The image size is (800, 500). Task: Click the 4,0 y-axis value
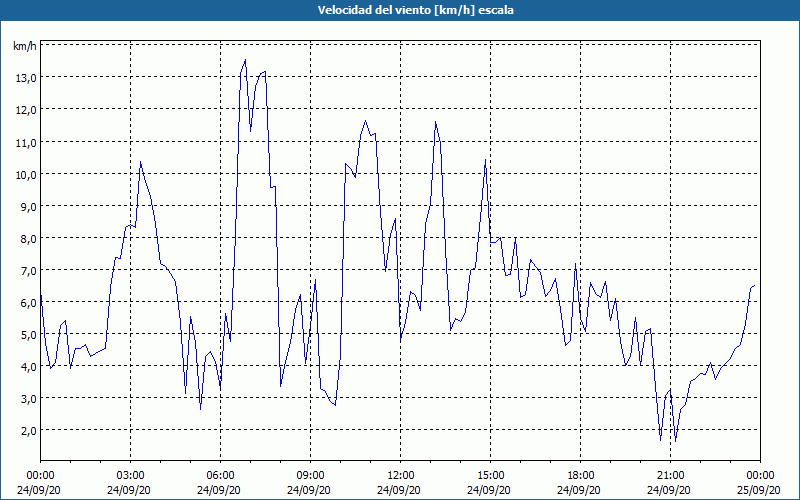tap(28, 366)
